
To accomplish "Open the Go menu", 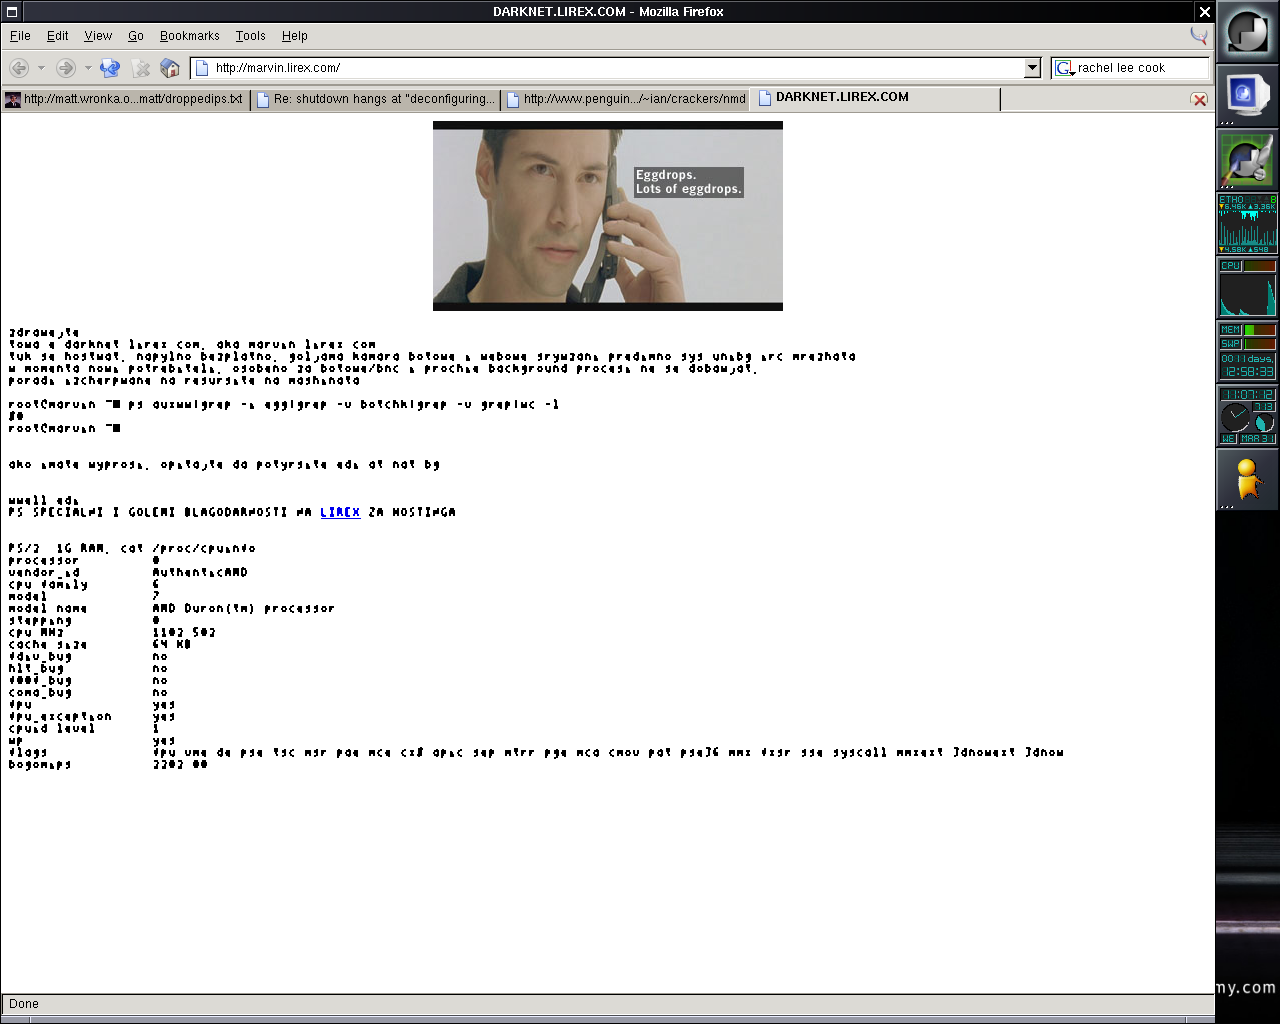I will click(136, 36).
